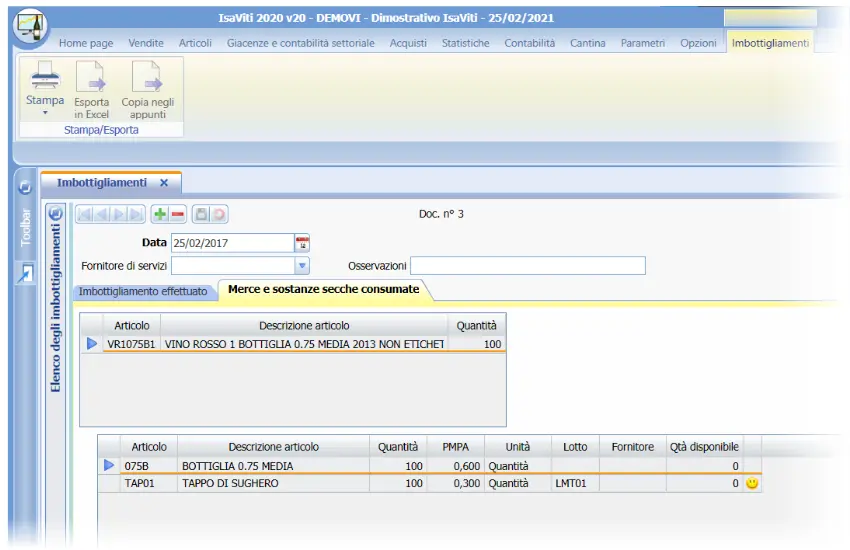Go to previous record arrow

(101, 215)
